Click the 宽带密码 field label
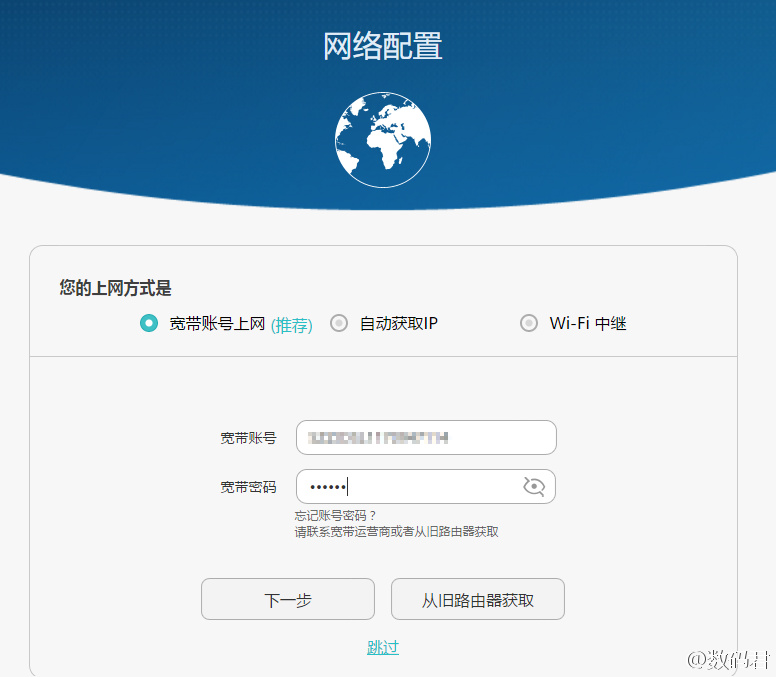776x677 pixels. (249, 487)
